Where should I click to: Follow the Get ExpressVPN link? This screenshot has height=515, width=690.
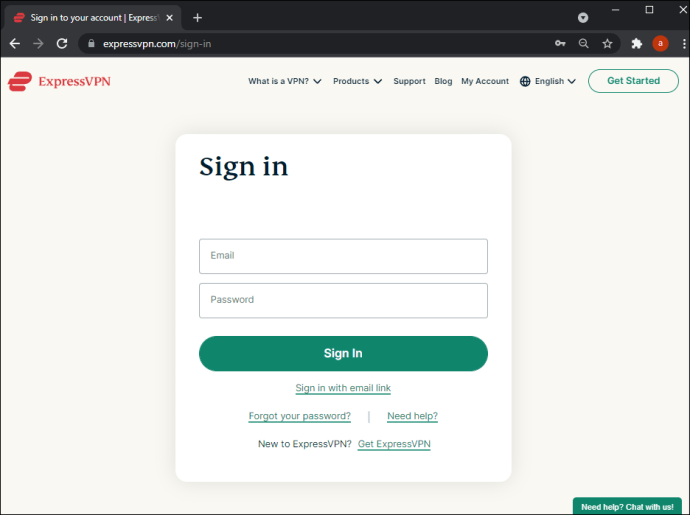click(x=394, y=444)
